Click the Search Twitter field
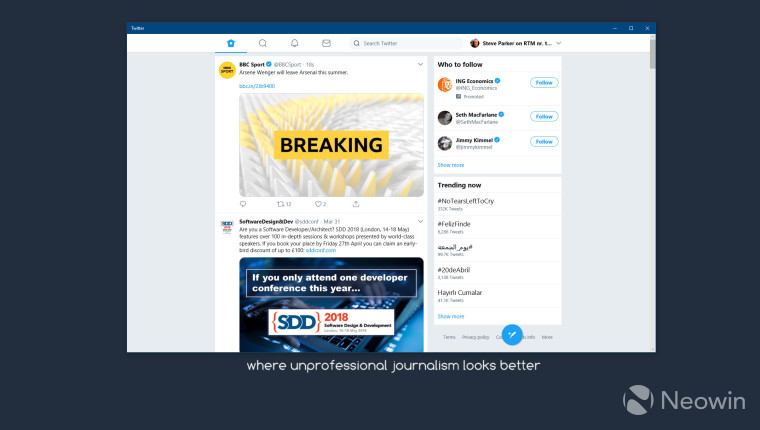The height and width of the screenshot is (430, 760). point(406,43)
